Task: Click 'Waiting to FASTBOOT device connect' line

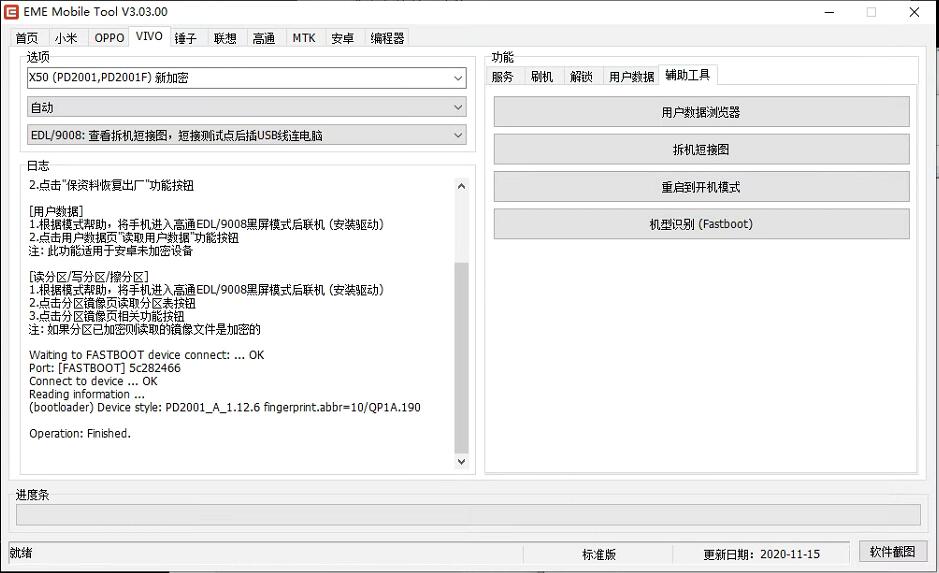Action: pyautogui.click(x=147, y=355)
